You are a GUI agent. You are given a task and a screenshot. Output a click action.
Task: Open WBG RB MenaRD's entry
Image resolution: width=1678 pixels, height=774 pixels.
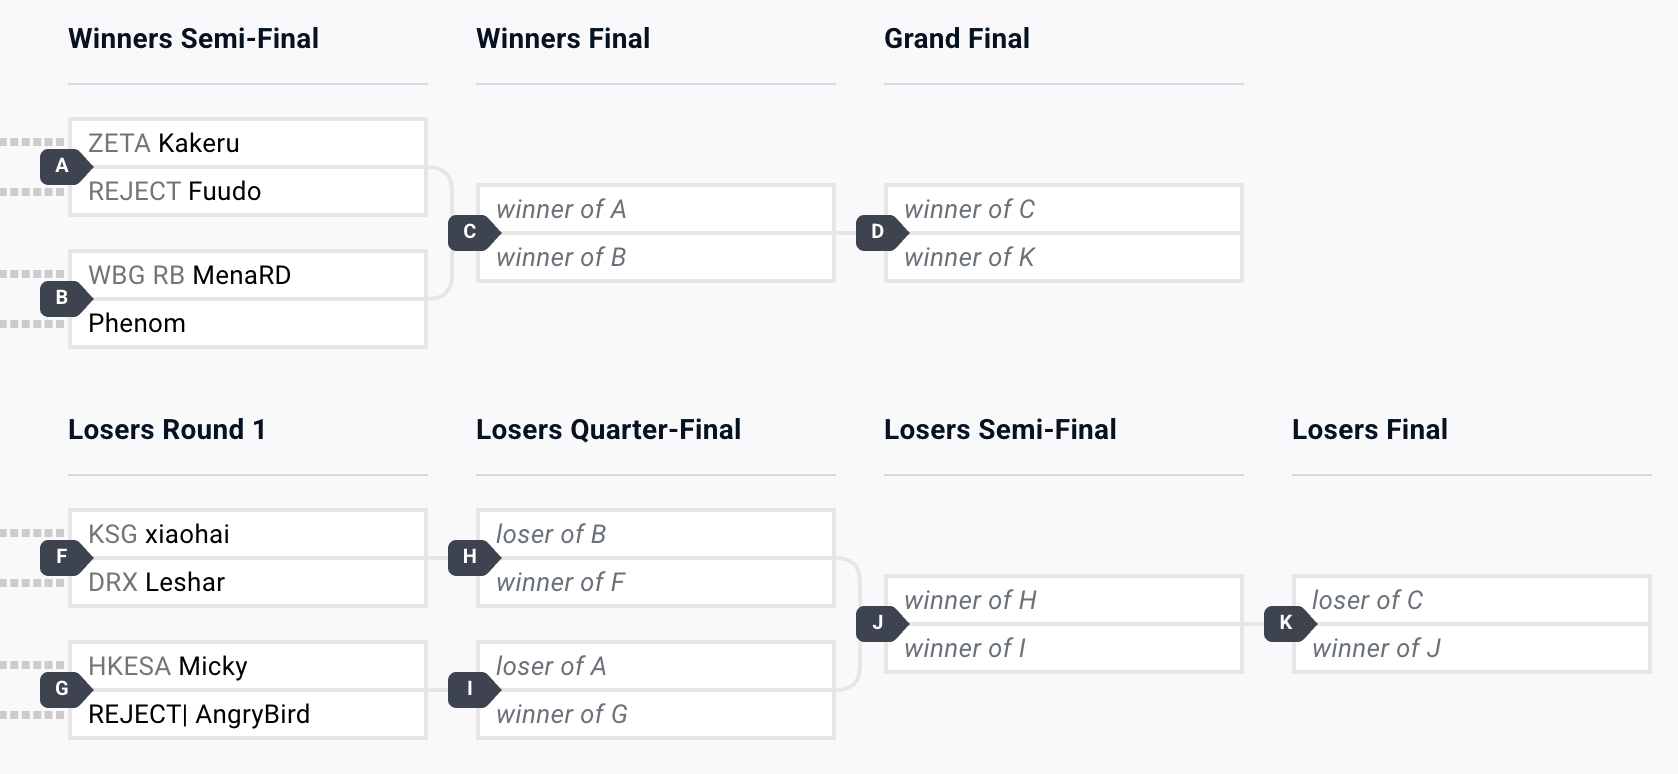point(248,275)
